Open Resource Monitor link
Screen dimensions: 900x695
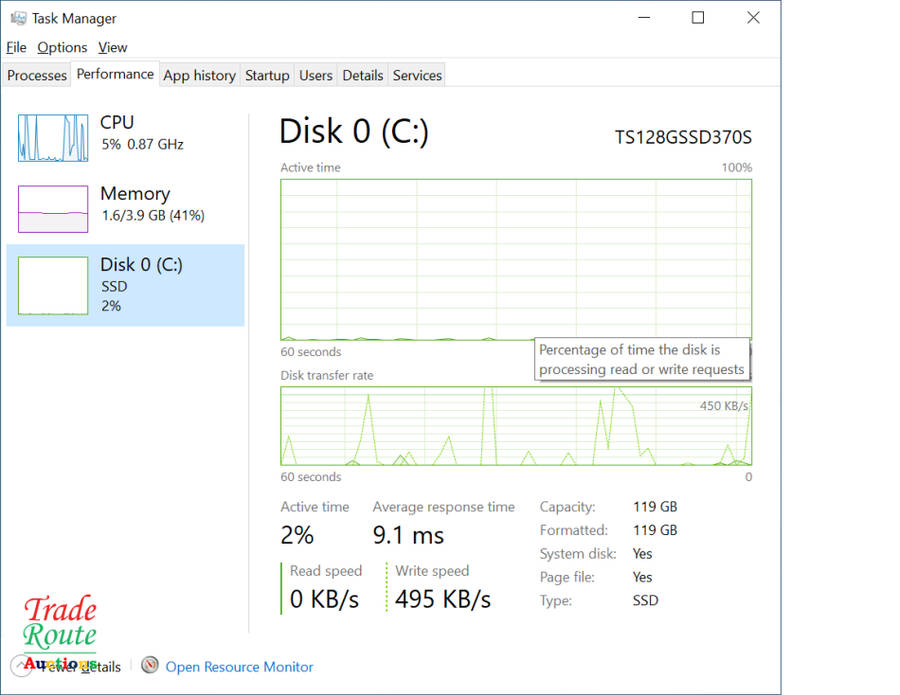pos(239,667)
